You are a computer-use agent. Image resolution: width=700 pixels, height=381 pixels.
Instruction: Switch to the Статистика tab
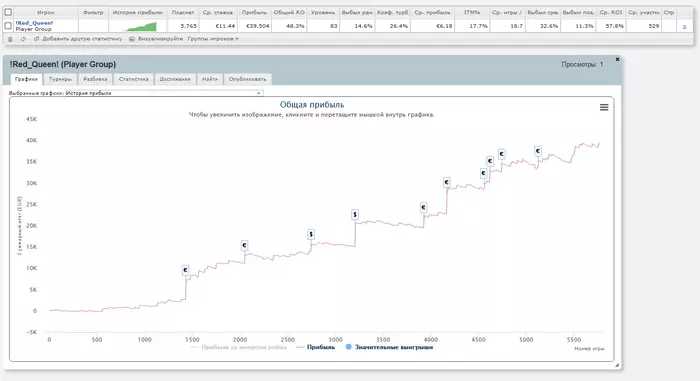[133, 79]
